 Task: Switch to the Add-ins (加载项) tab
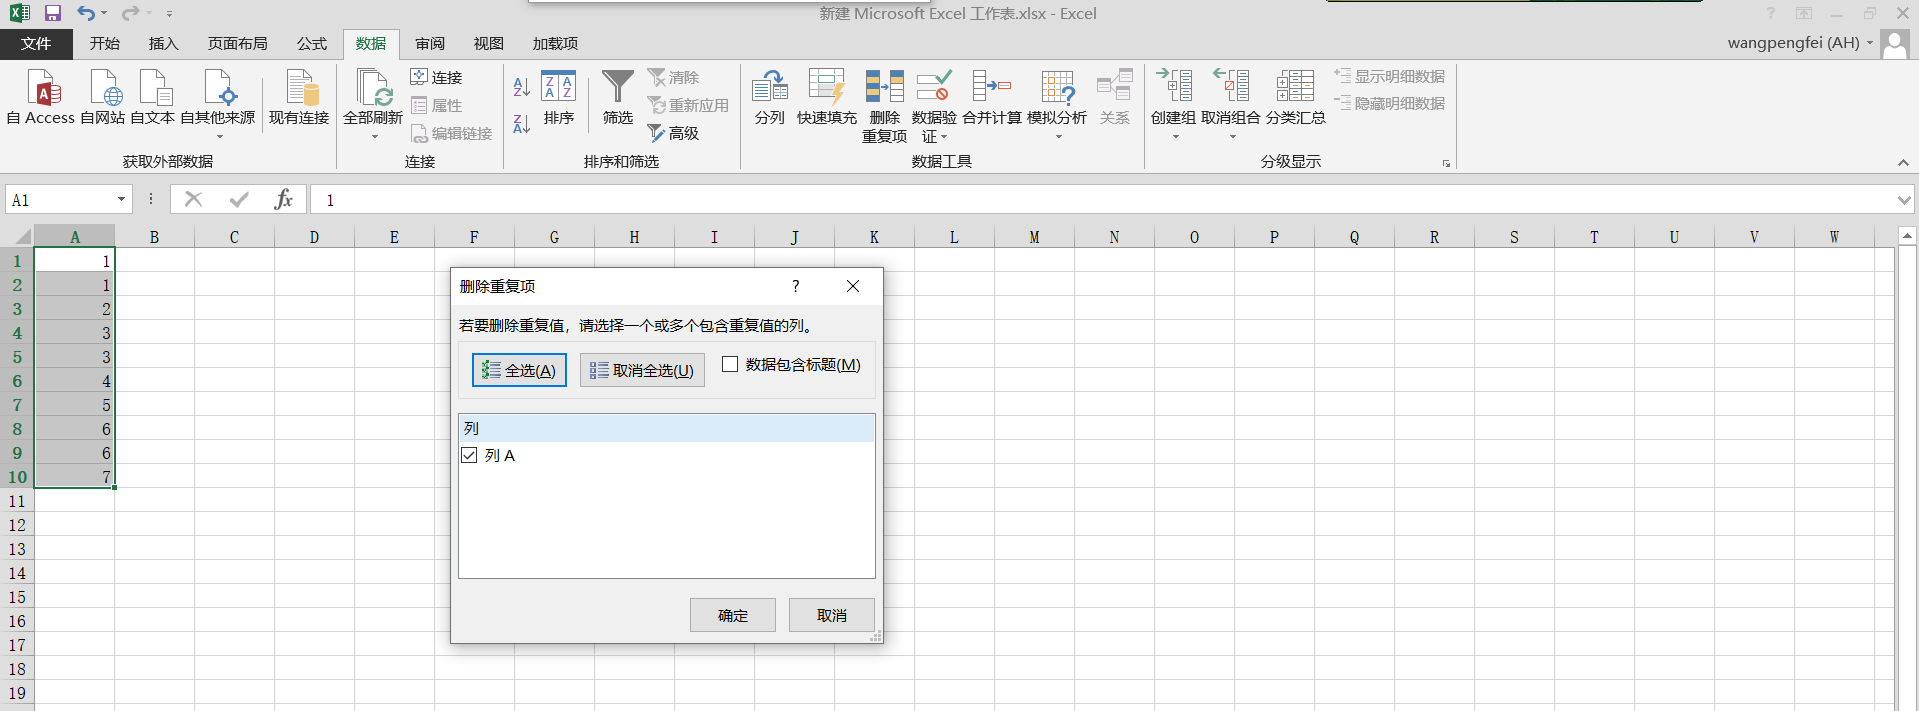[555, 44]
